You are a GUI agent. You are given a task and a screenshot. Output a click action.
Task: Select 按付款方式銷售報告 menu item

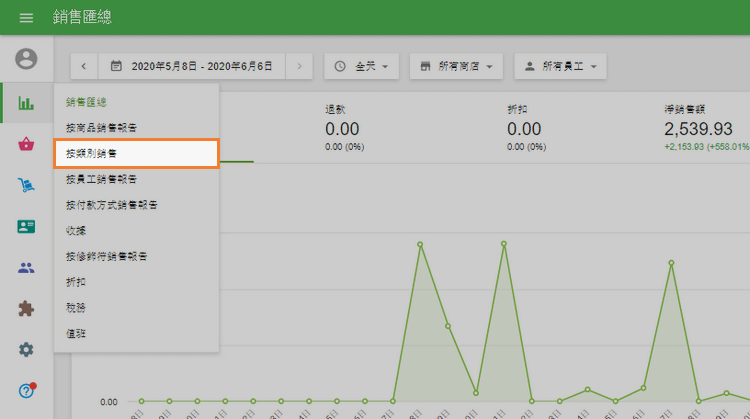[136, 205]
